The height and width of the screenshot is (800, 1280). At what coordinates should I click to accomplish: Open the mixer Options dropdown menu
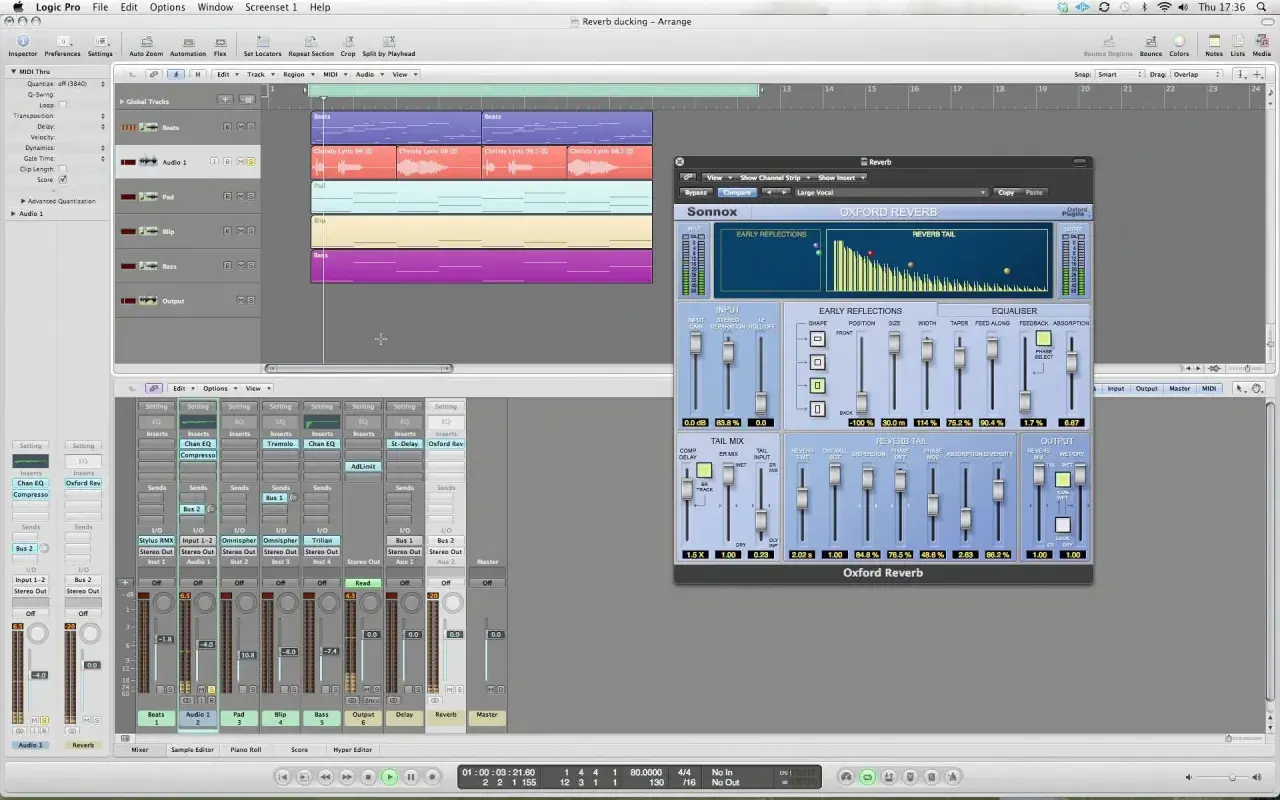pos(219,388)
